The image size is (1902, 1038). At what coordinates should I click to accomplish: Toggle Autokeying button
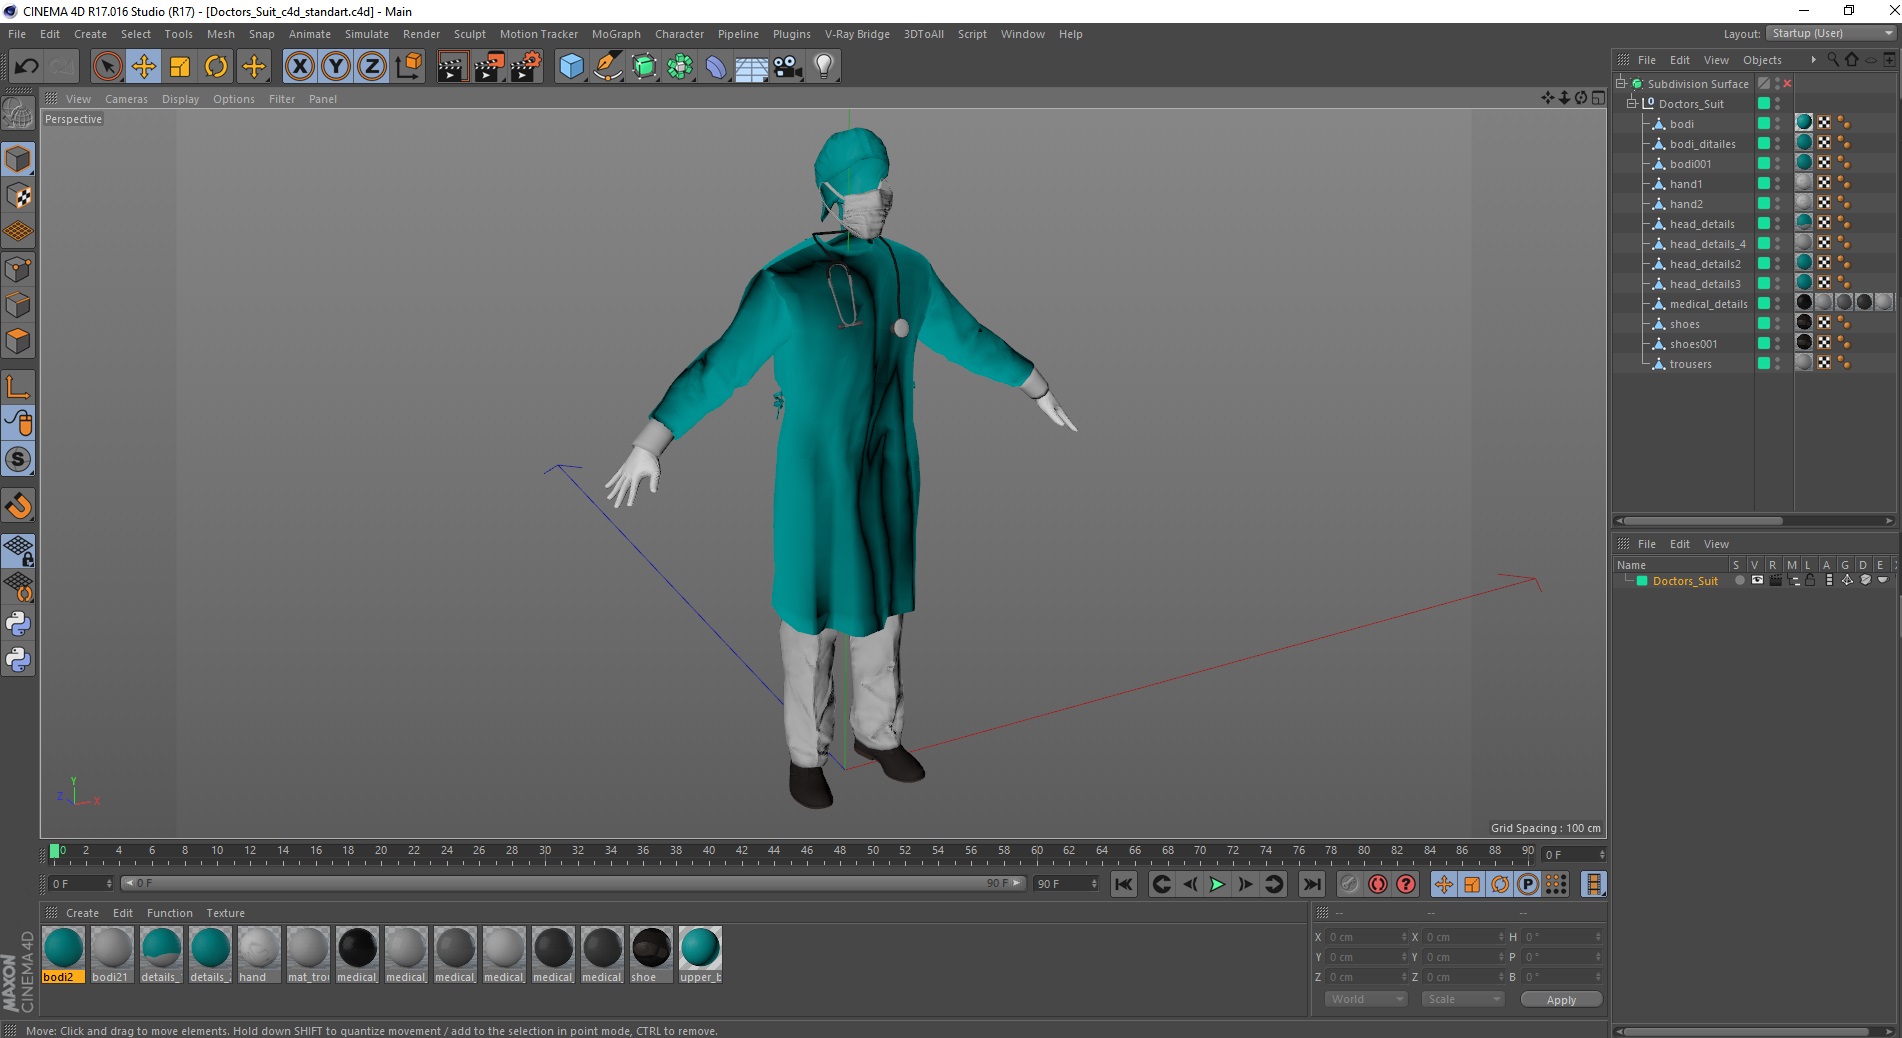(1378, 884)
